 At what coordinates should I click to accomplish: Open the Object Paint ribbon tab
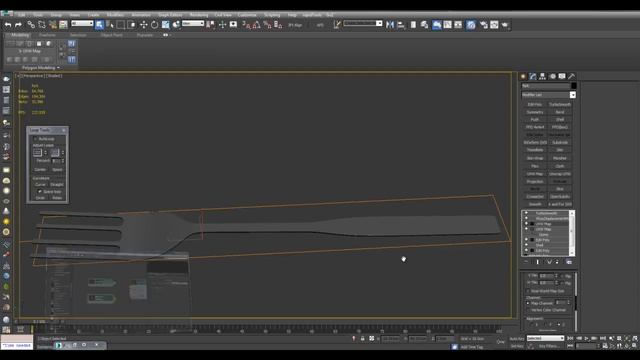click(x=111, y=35)
